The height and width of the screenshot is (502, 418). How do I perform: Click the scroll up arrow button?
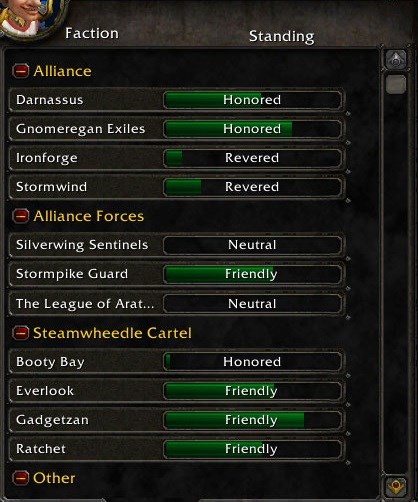coord(396,60)
